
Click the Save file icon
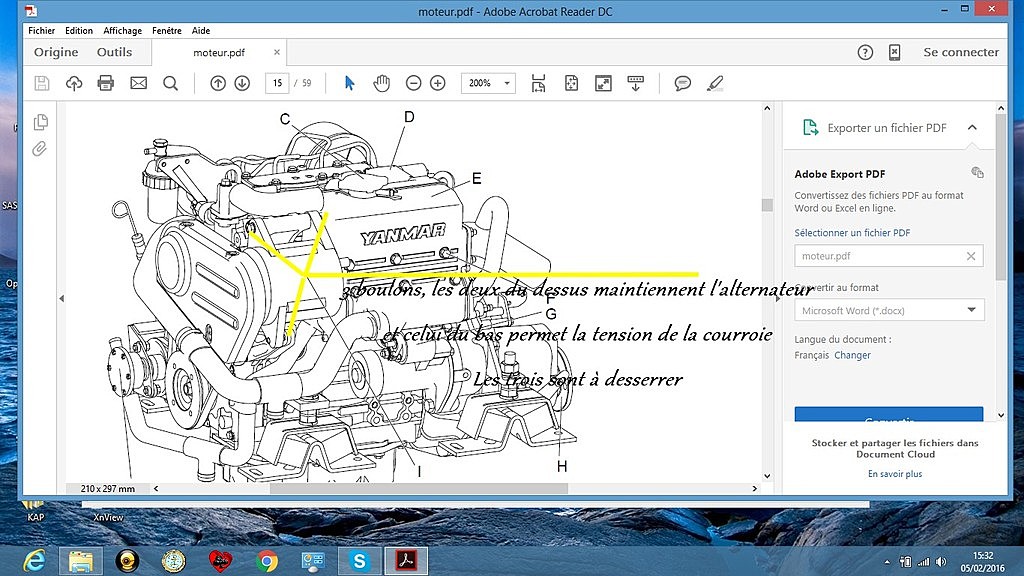[42, 83]
